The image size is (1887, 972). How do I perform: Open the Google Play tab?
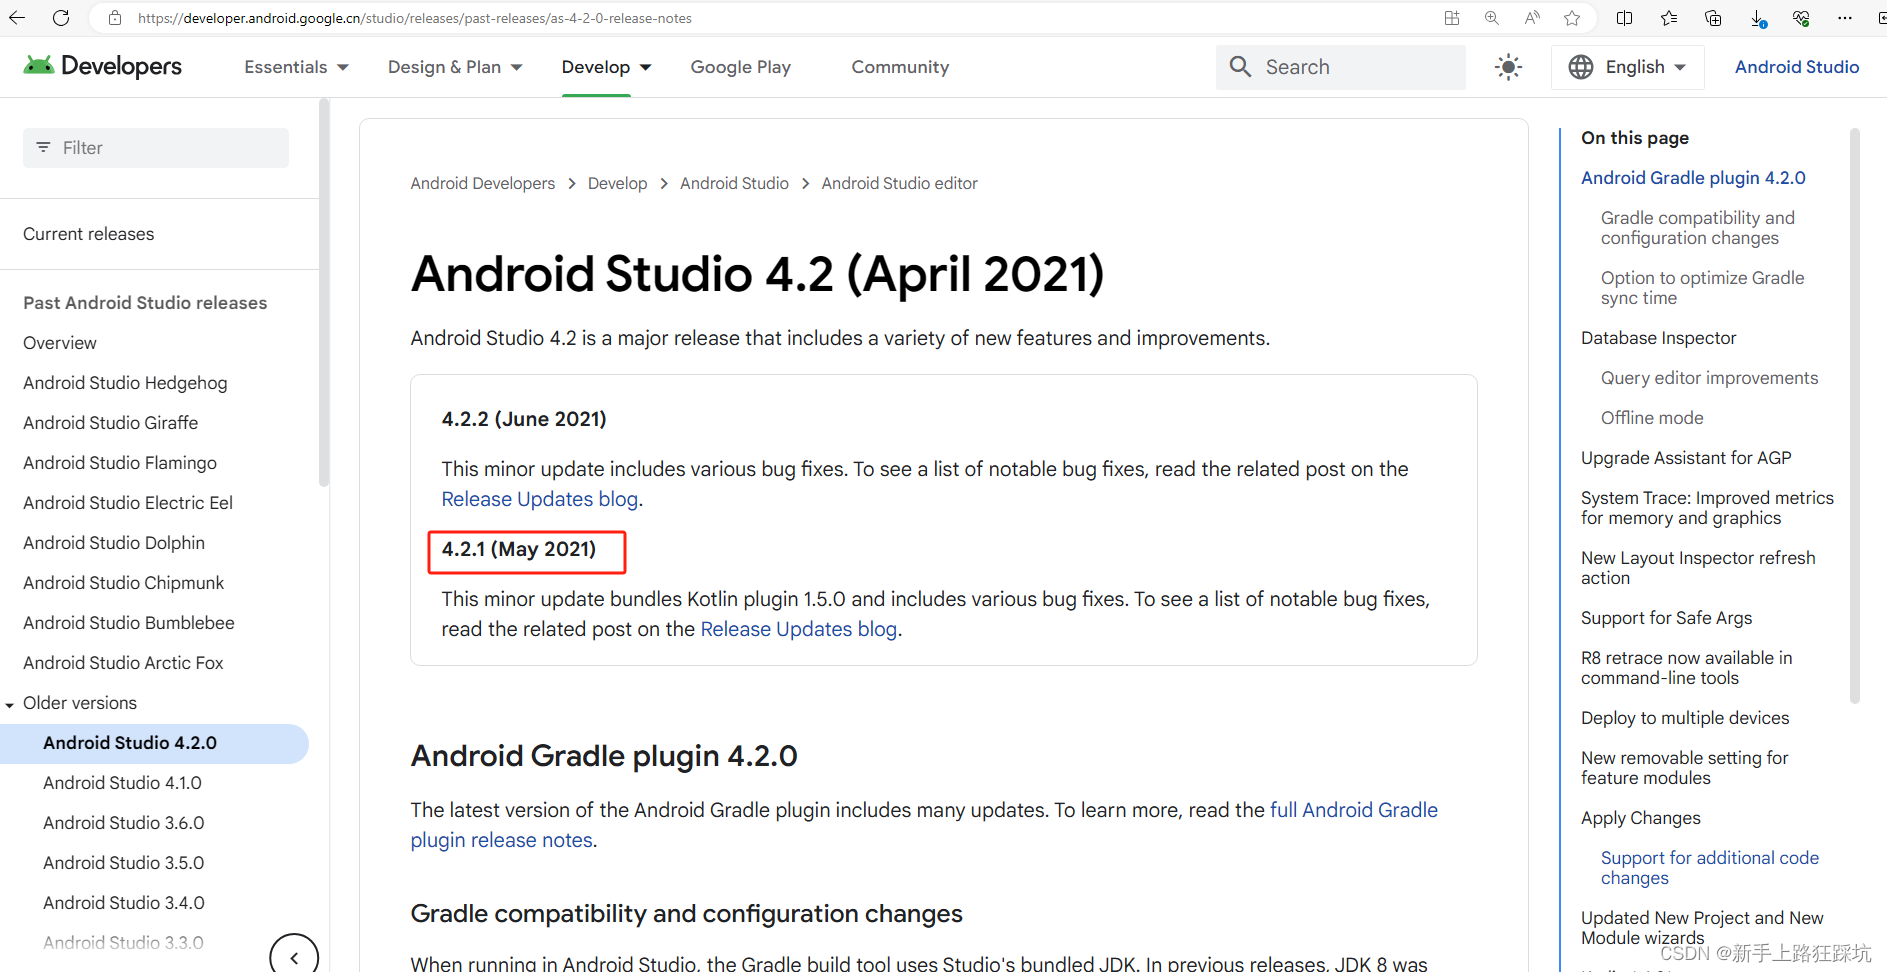pyautogui.click(x=741, y=67)
